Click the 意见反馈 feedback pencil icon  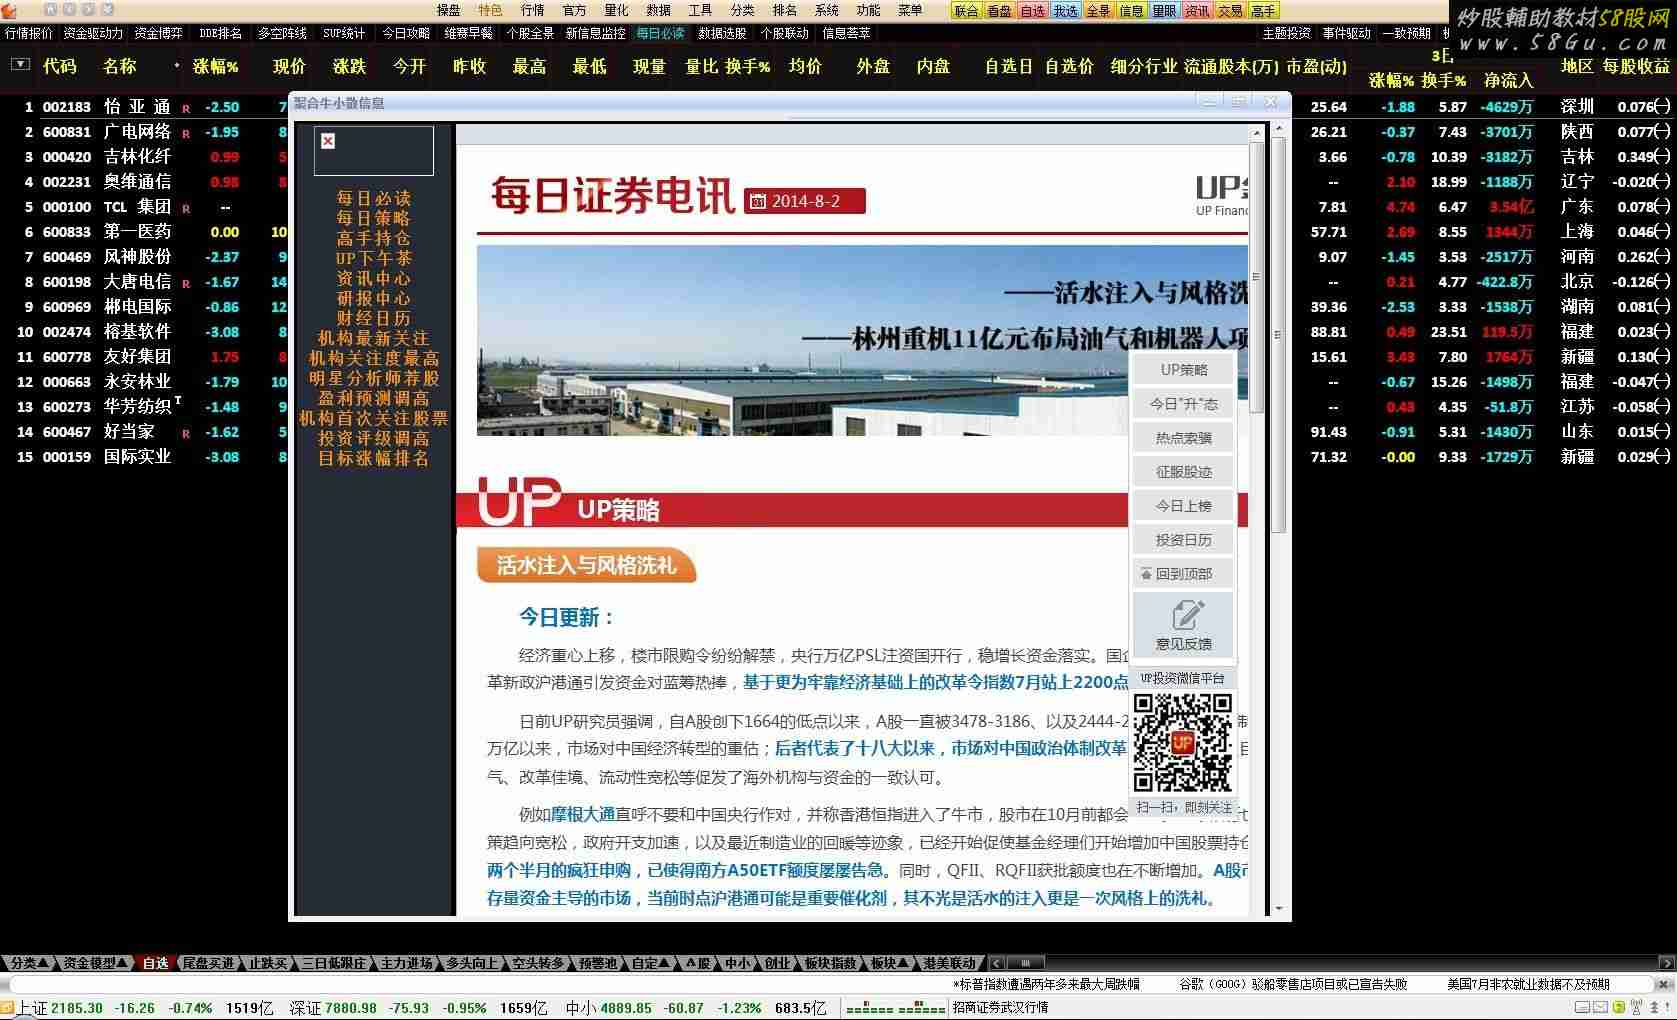click(x=1185, y=614)
